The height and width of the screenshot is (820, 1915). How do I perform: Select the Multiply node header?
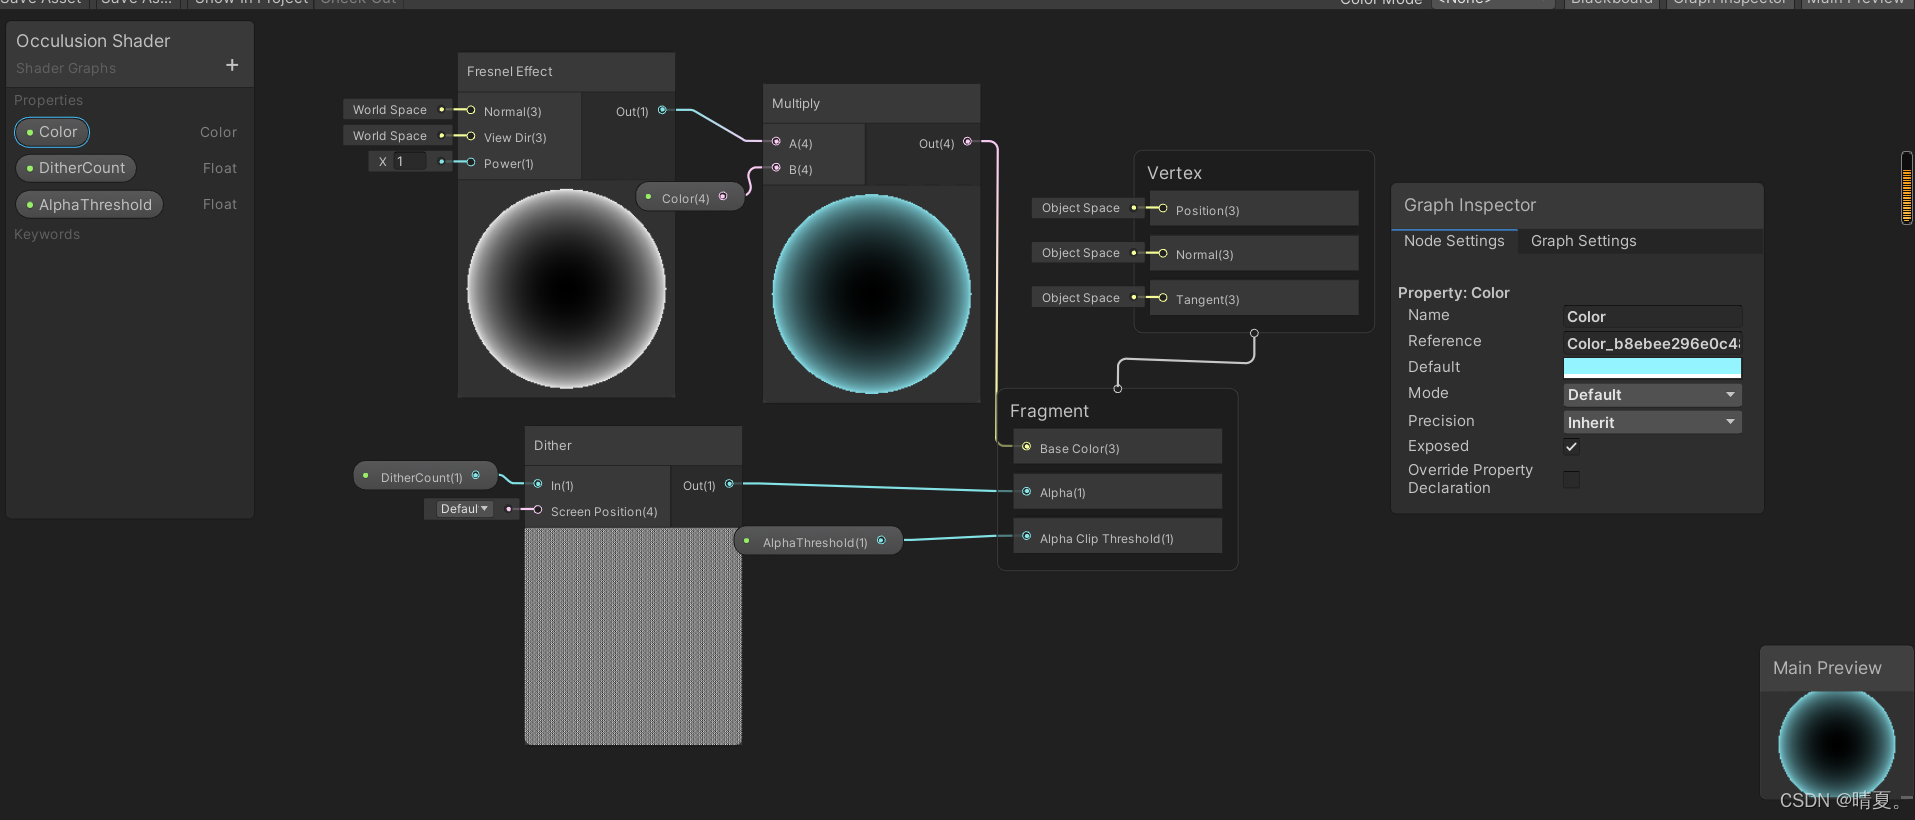871,104
